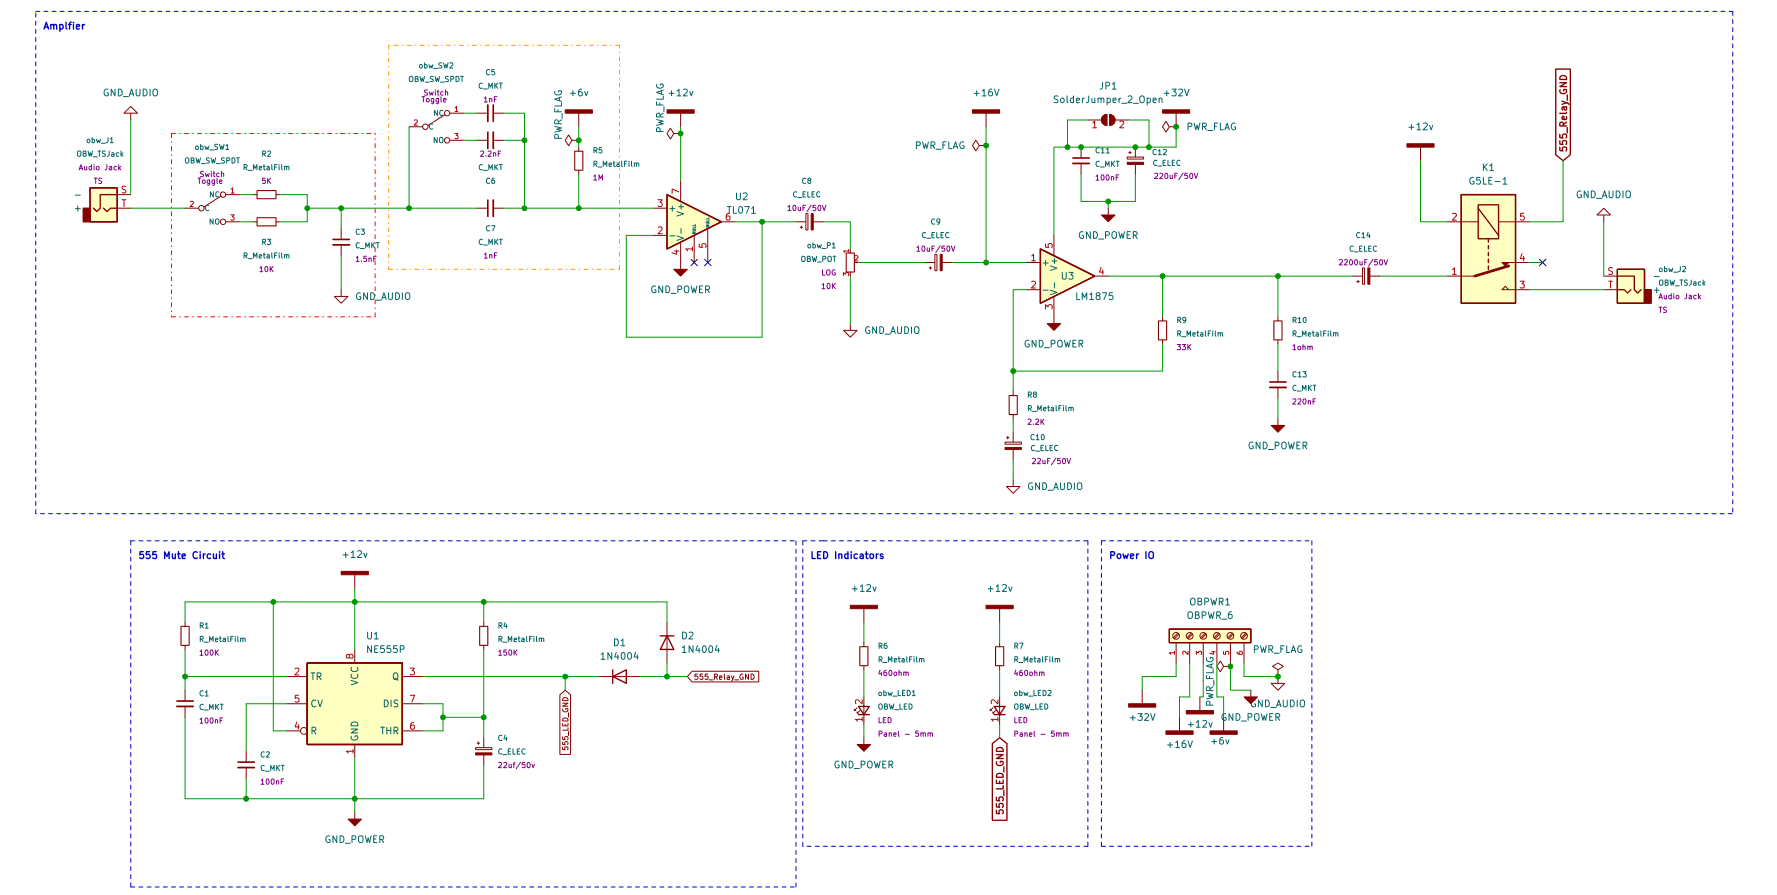This screenshot has width=1777, height=895.
Task: Select the OBPWR1 six-pin power connector
Action: 1209,636
